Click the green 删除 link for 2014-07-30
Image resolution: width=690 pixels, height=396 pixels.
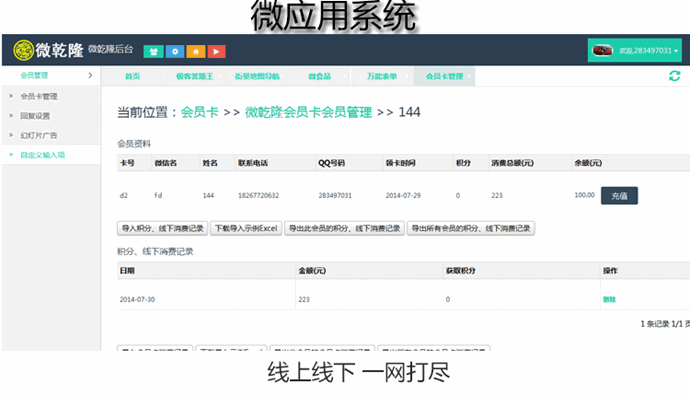click(x=609, y=299)
